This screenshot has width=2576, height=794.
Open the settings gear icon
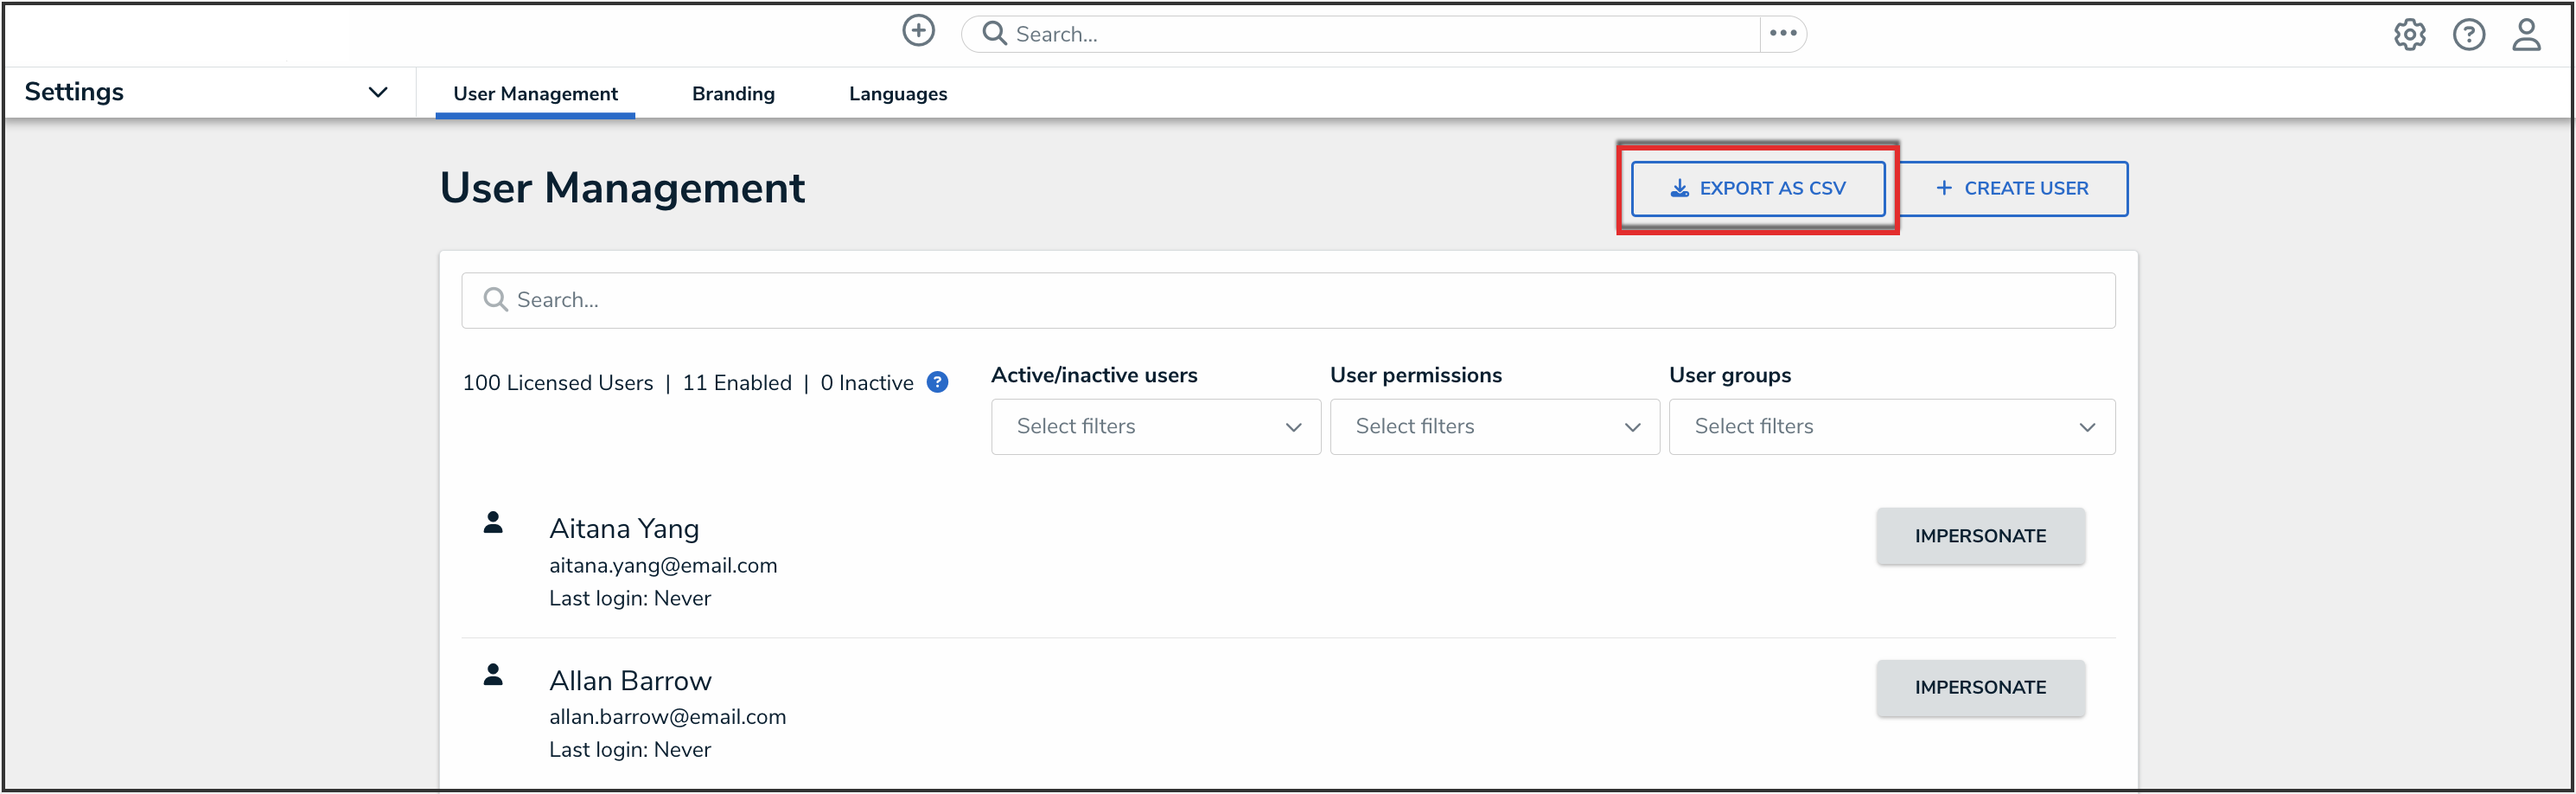[x=2409, y=35]
